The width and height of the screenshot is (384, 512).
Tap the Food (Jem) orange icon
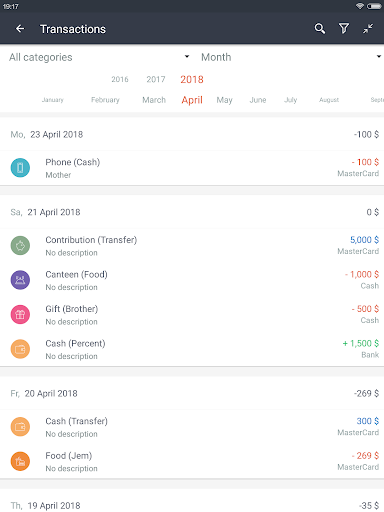pos(20,461)
